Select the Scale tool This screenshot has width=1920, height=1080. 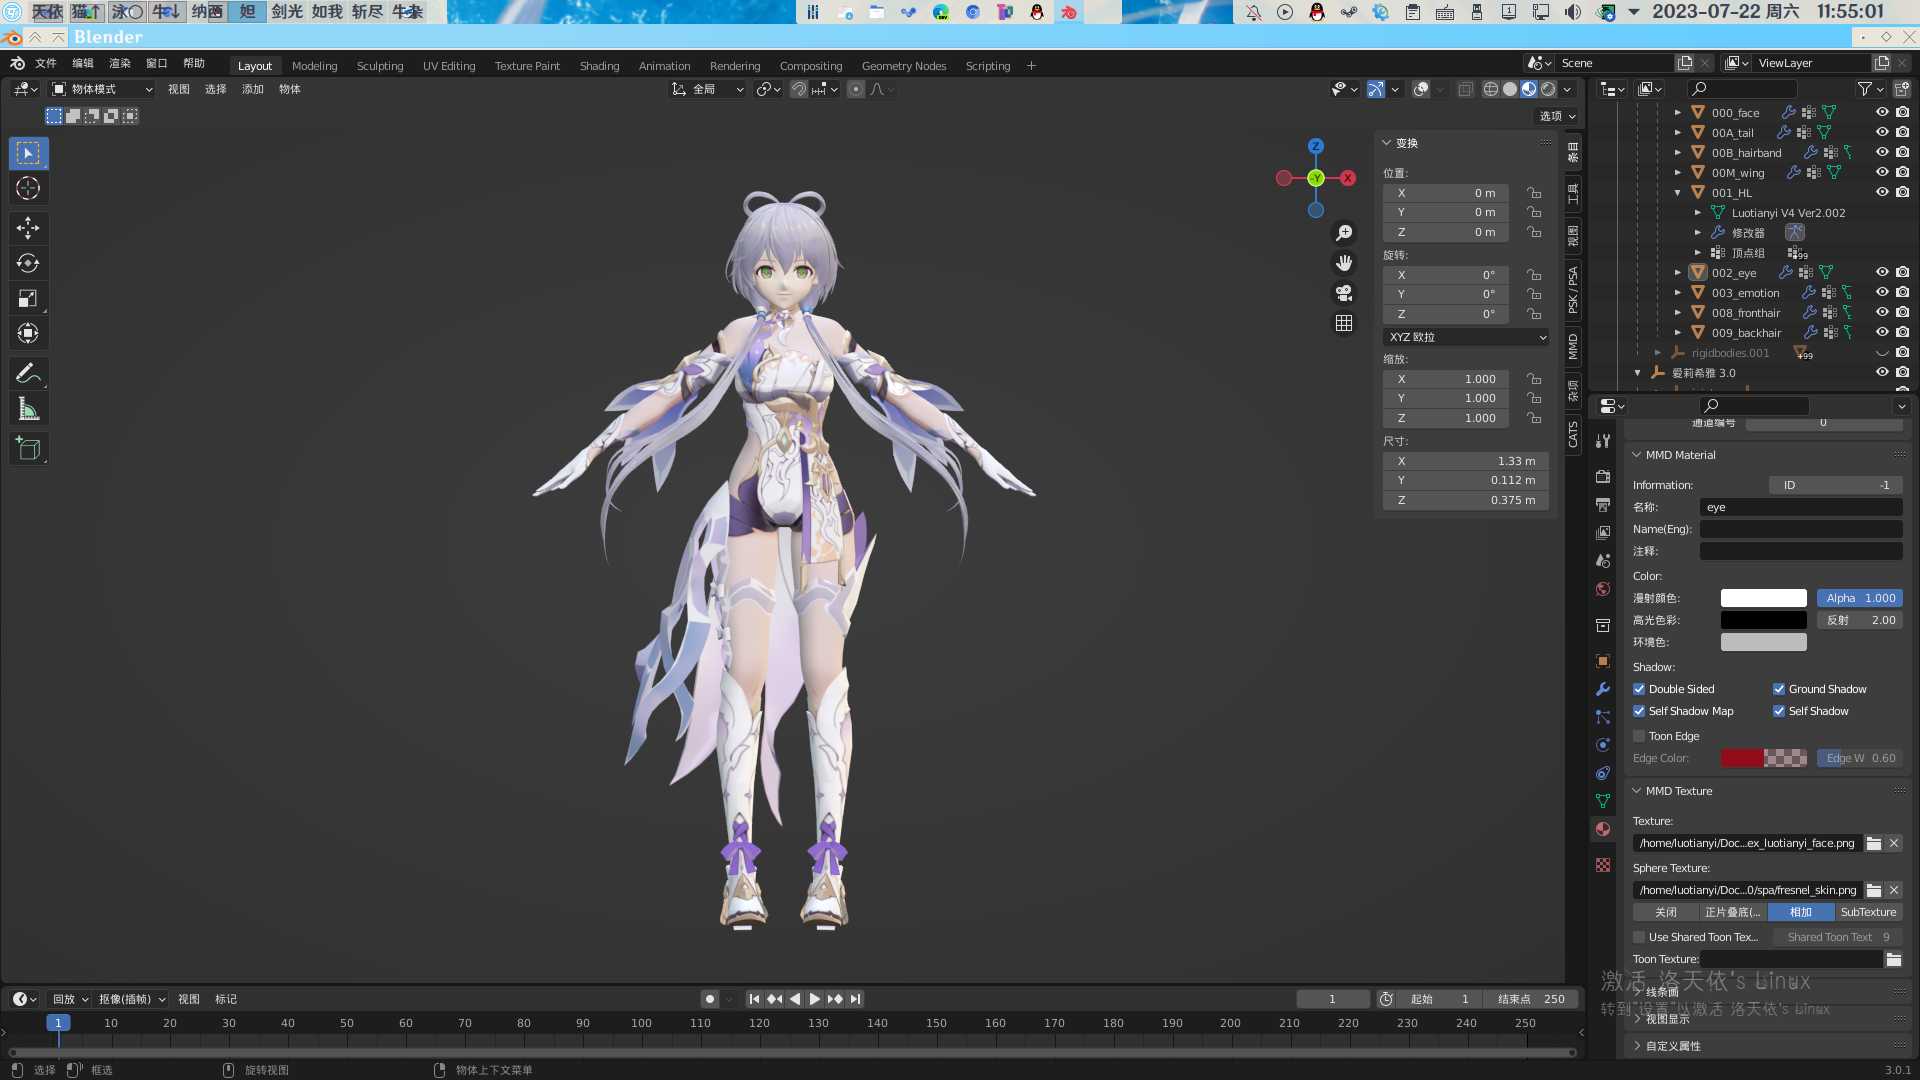click(x=28, y=298)
